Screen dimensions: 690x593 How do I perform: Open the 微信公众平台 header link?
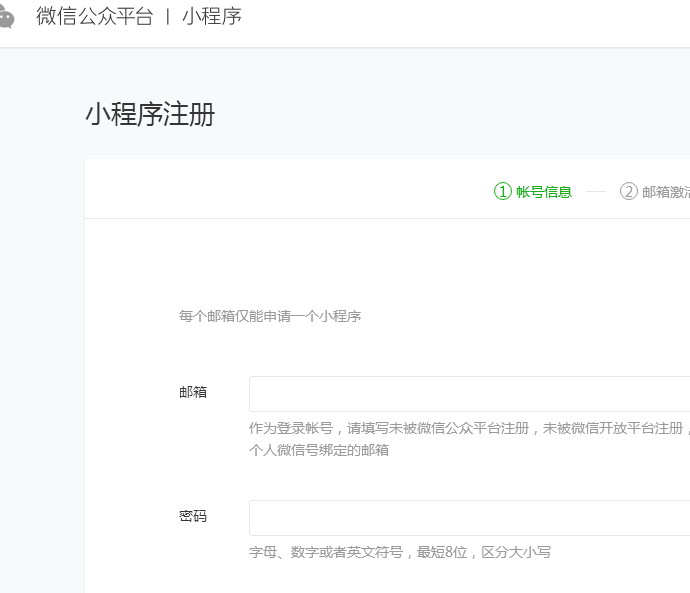tap(95, 16)
